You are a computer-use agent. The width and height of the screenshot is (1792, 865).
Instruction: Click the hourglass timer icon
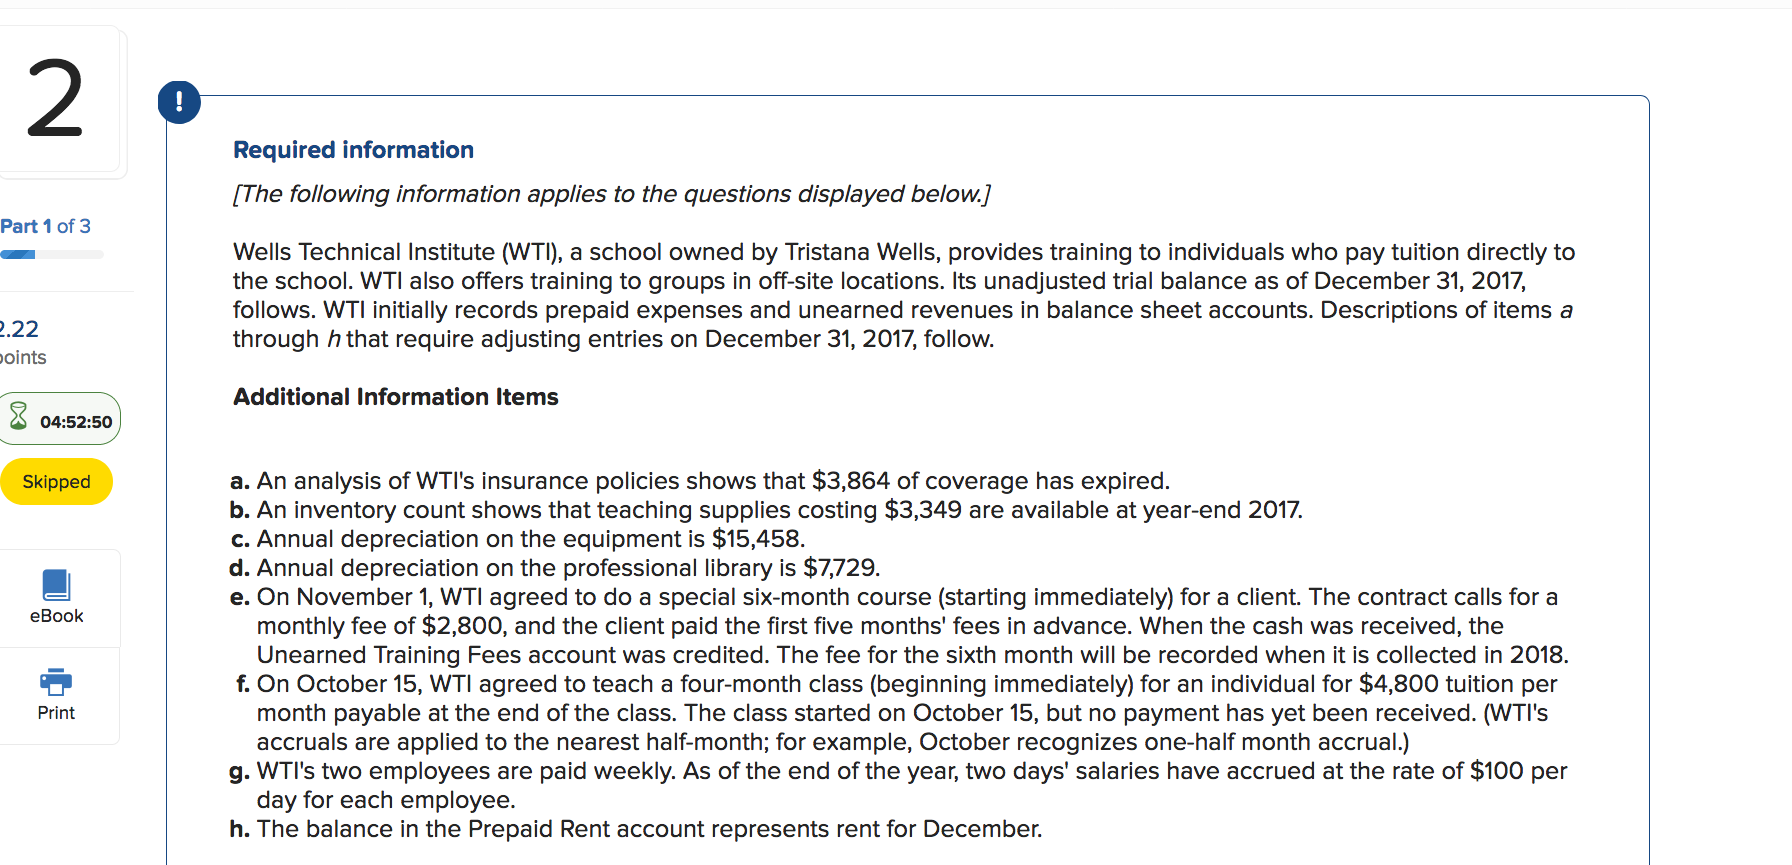(19, 415)
